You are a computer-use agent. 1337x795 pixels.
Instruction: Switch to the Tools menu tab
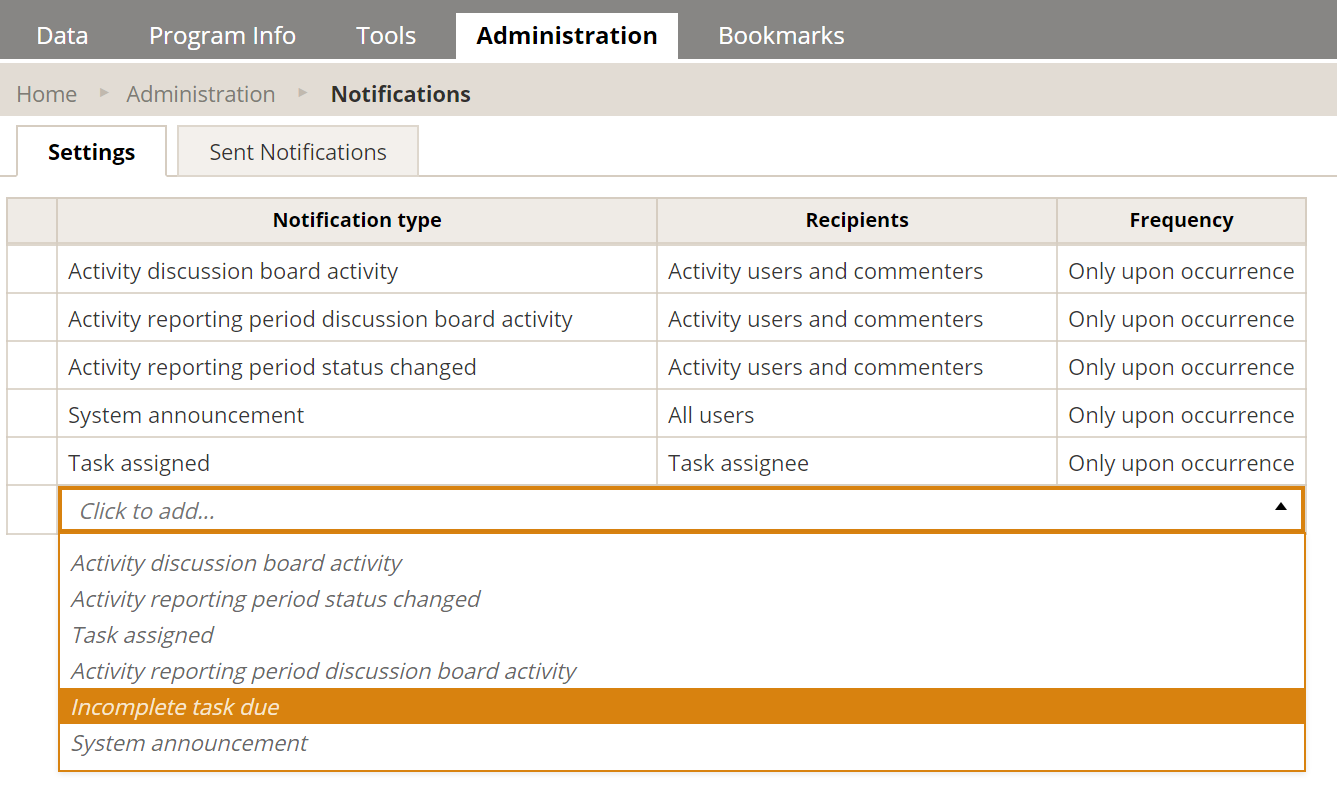click(386, 36)
